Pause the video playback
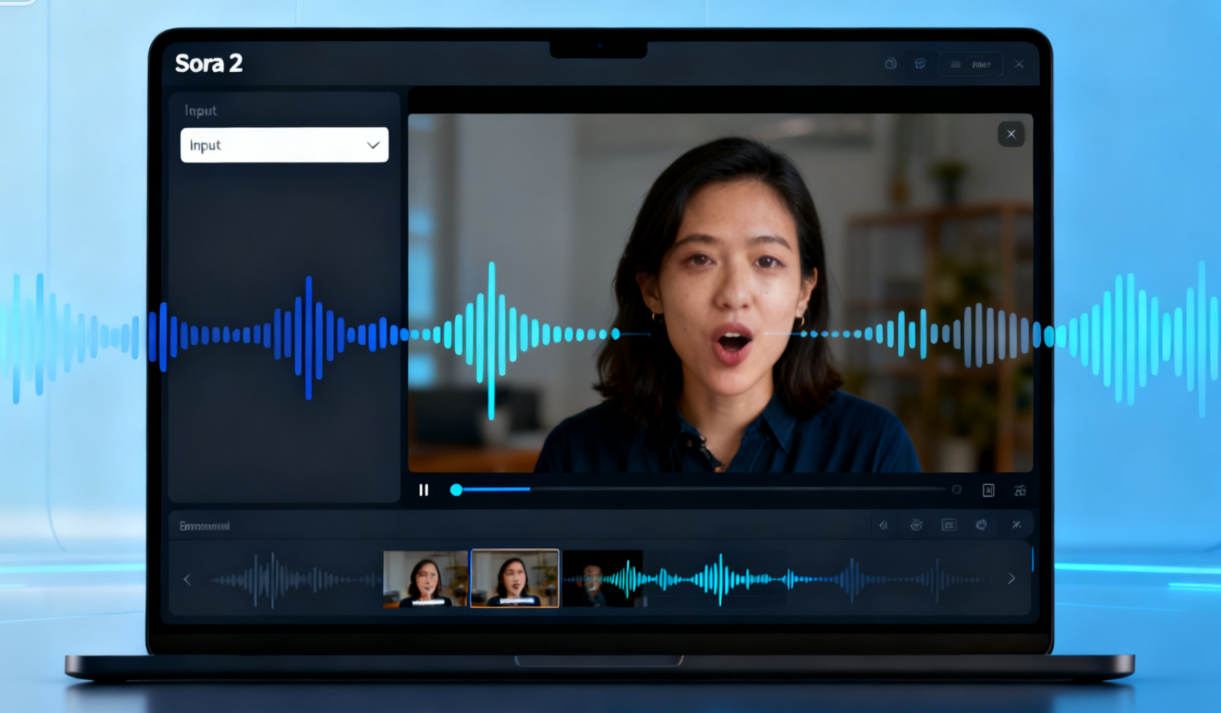 (x=424, y=490)
